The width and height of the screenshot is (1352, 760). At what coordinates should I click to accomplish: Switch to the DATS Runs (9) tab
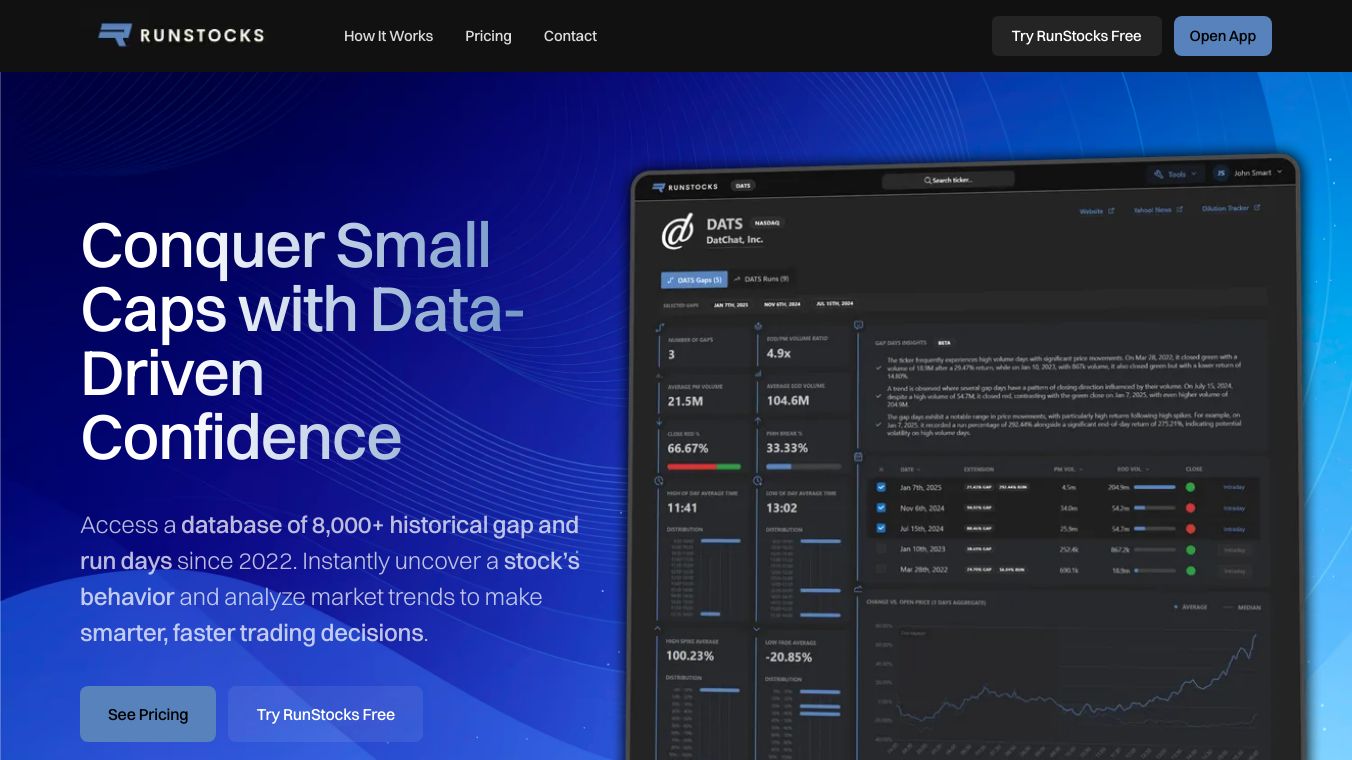[x=761, y=279]
